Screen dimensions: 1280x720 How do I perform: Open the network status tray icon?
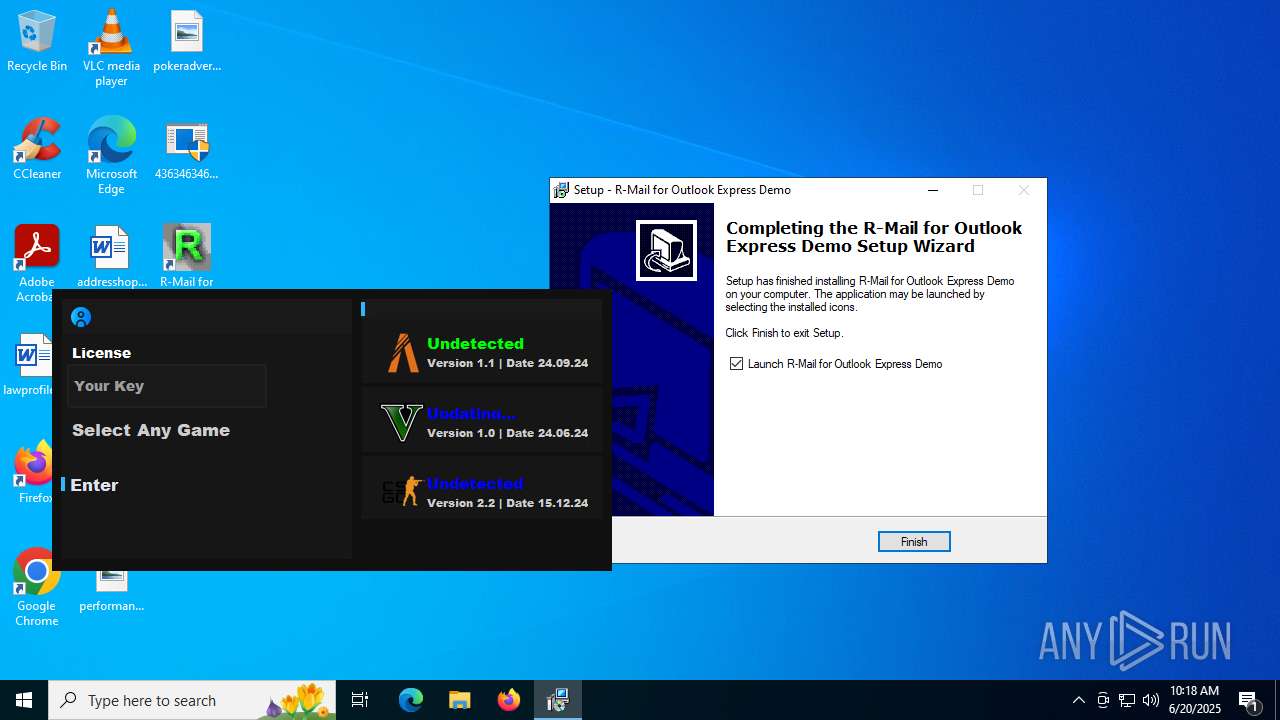1127,700
